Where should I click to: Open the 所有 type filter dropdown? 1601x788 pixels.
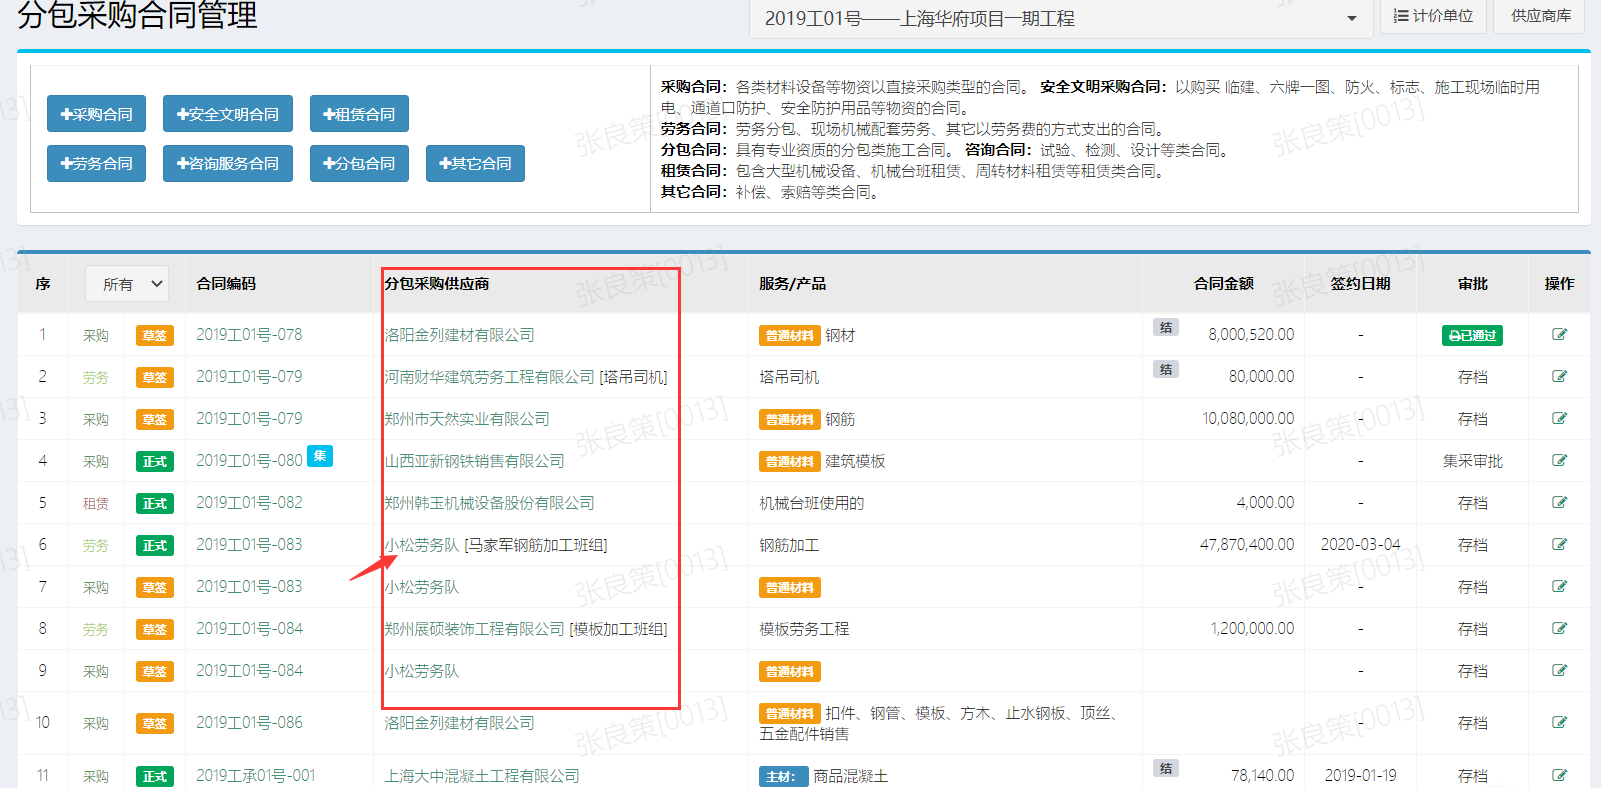coord(127,284)
